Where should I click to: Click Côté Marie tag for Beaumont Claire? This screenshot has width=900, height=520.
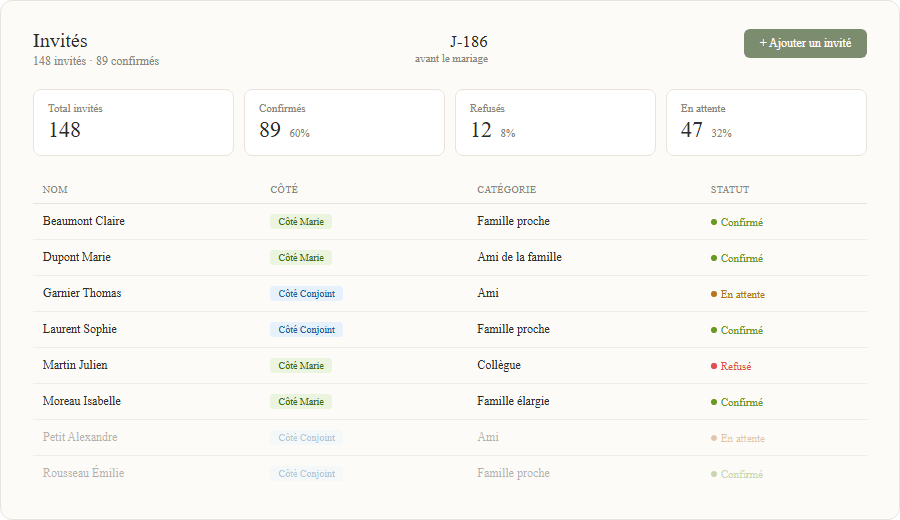tap(301, 222)
